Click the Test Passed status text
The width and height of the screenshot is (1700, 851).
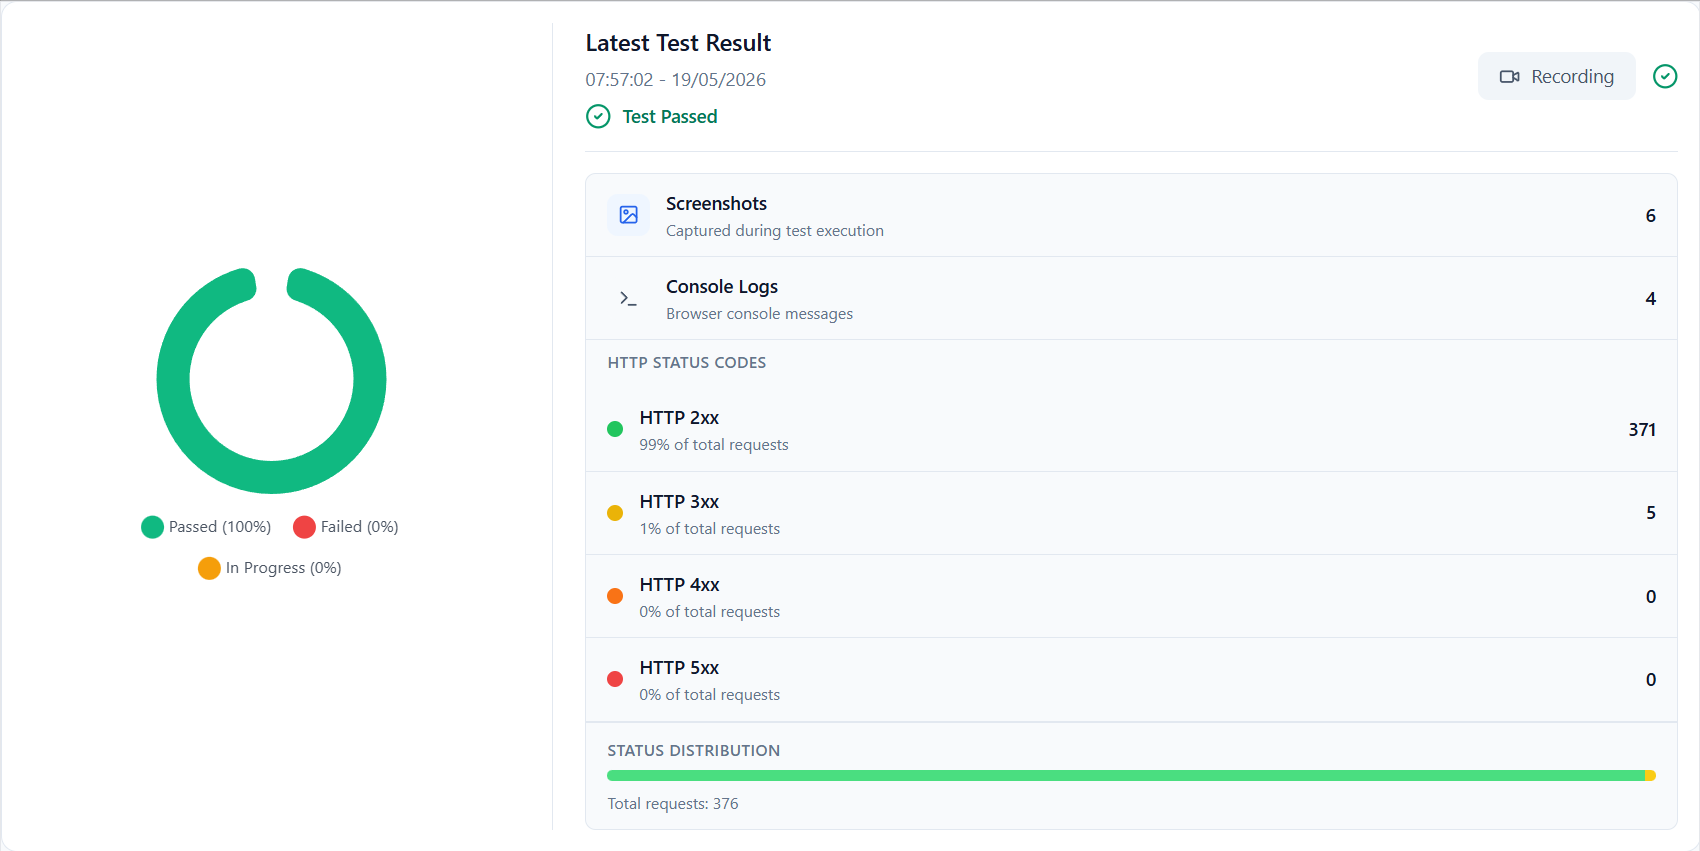(x=670, y=117)
